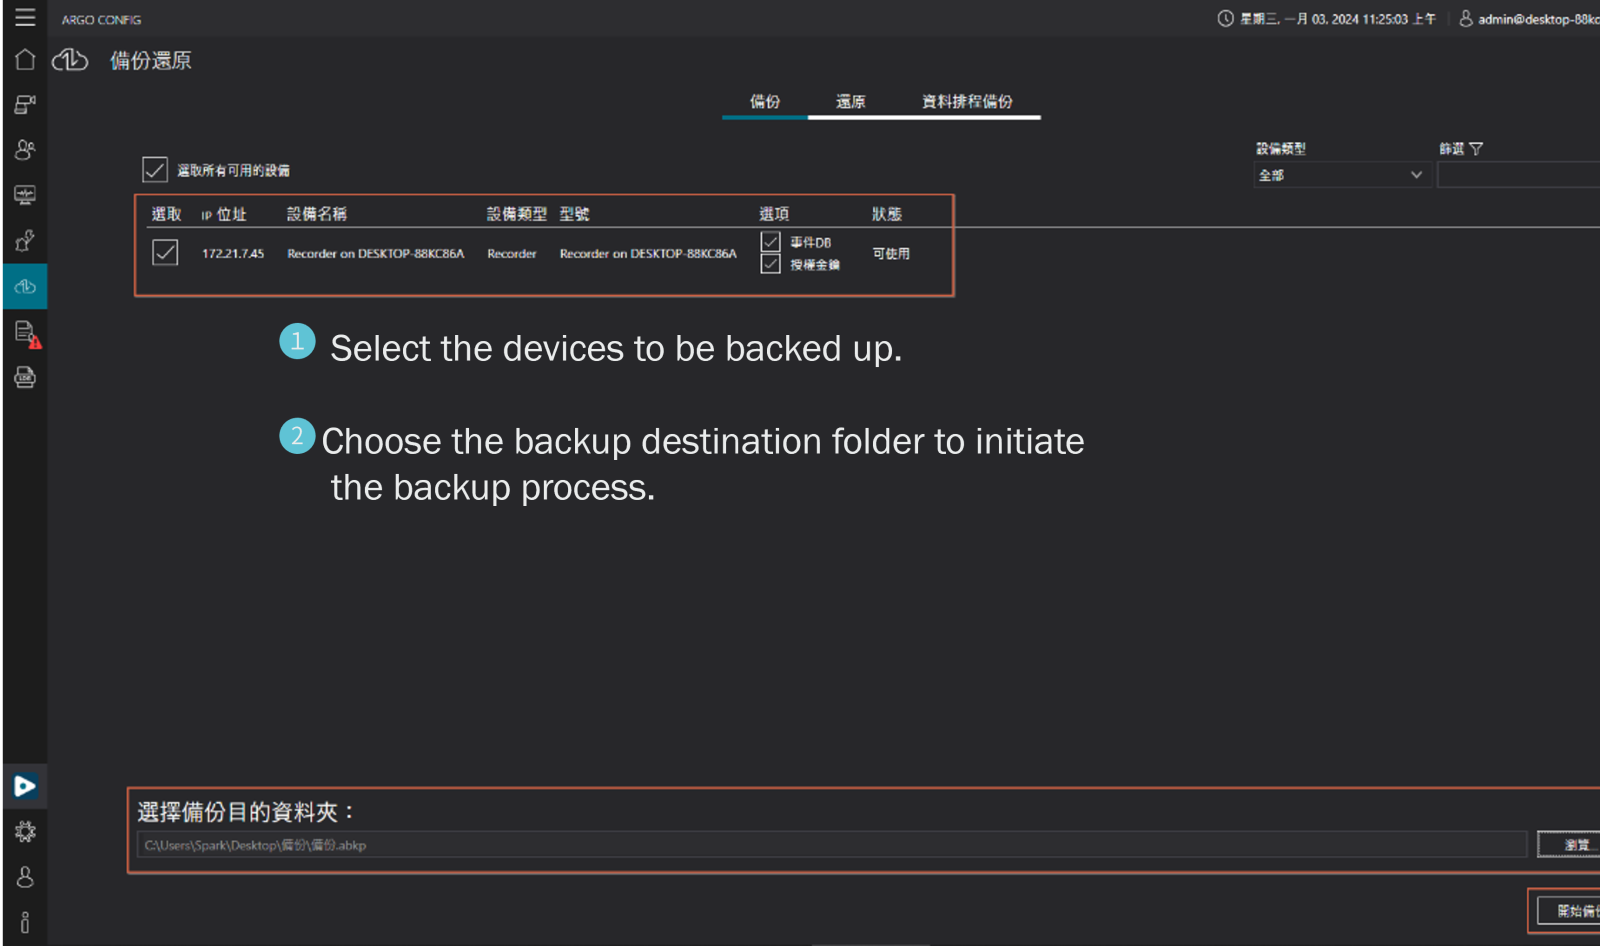Click the admin@desktop user account label
The height and width of the screenshot is (946, 1600).
(x=1536, y=19)
